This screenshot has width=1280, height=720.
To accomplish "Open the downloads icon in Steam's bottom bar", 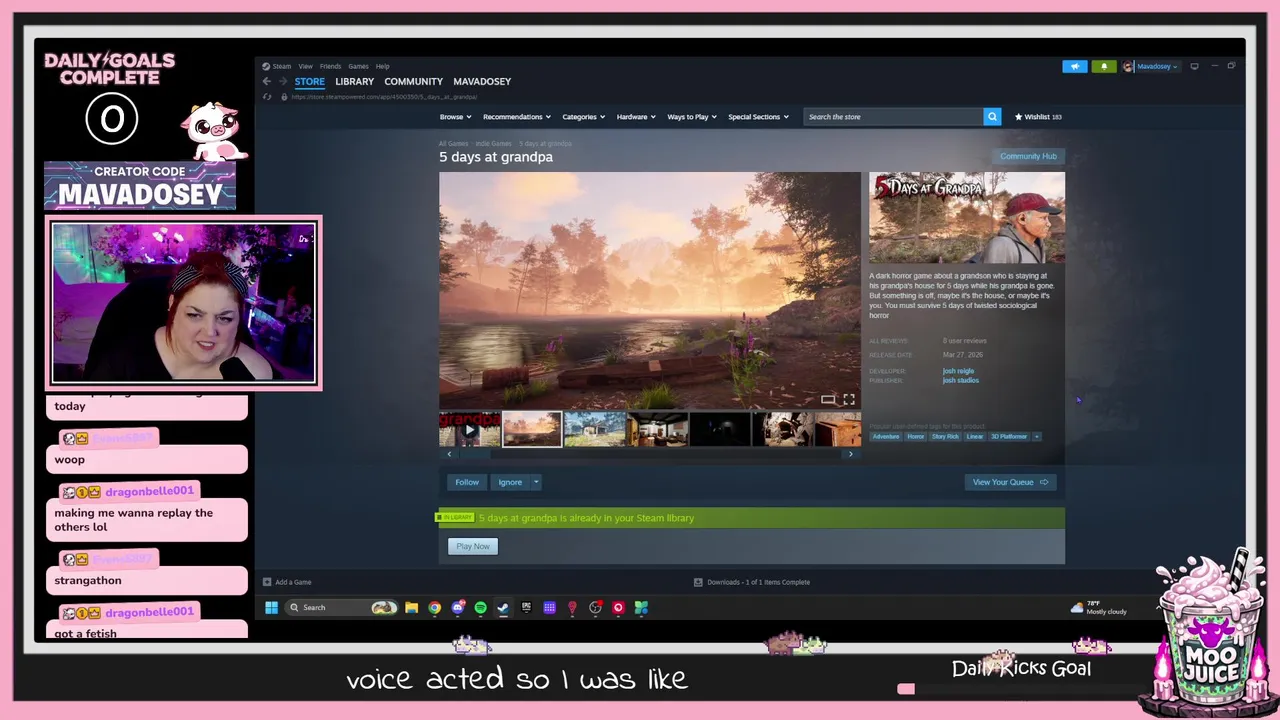I will (x=698, y=582).
